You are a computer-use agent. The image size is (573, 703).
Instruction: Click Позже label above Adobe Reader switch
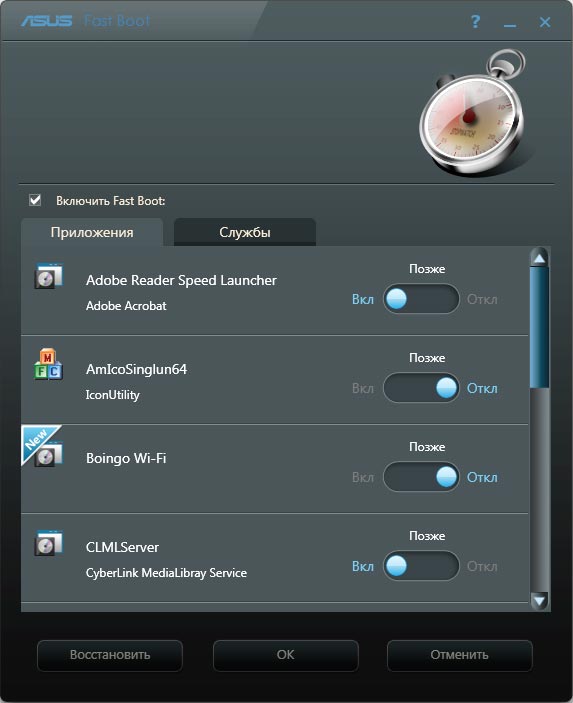pos(427,269)
